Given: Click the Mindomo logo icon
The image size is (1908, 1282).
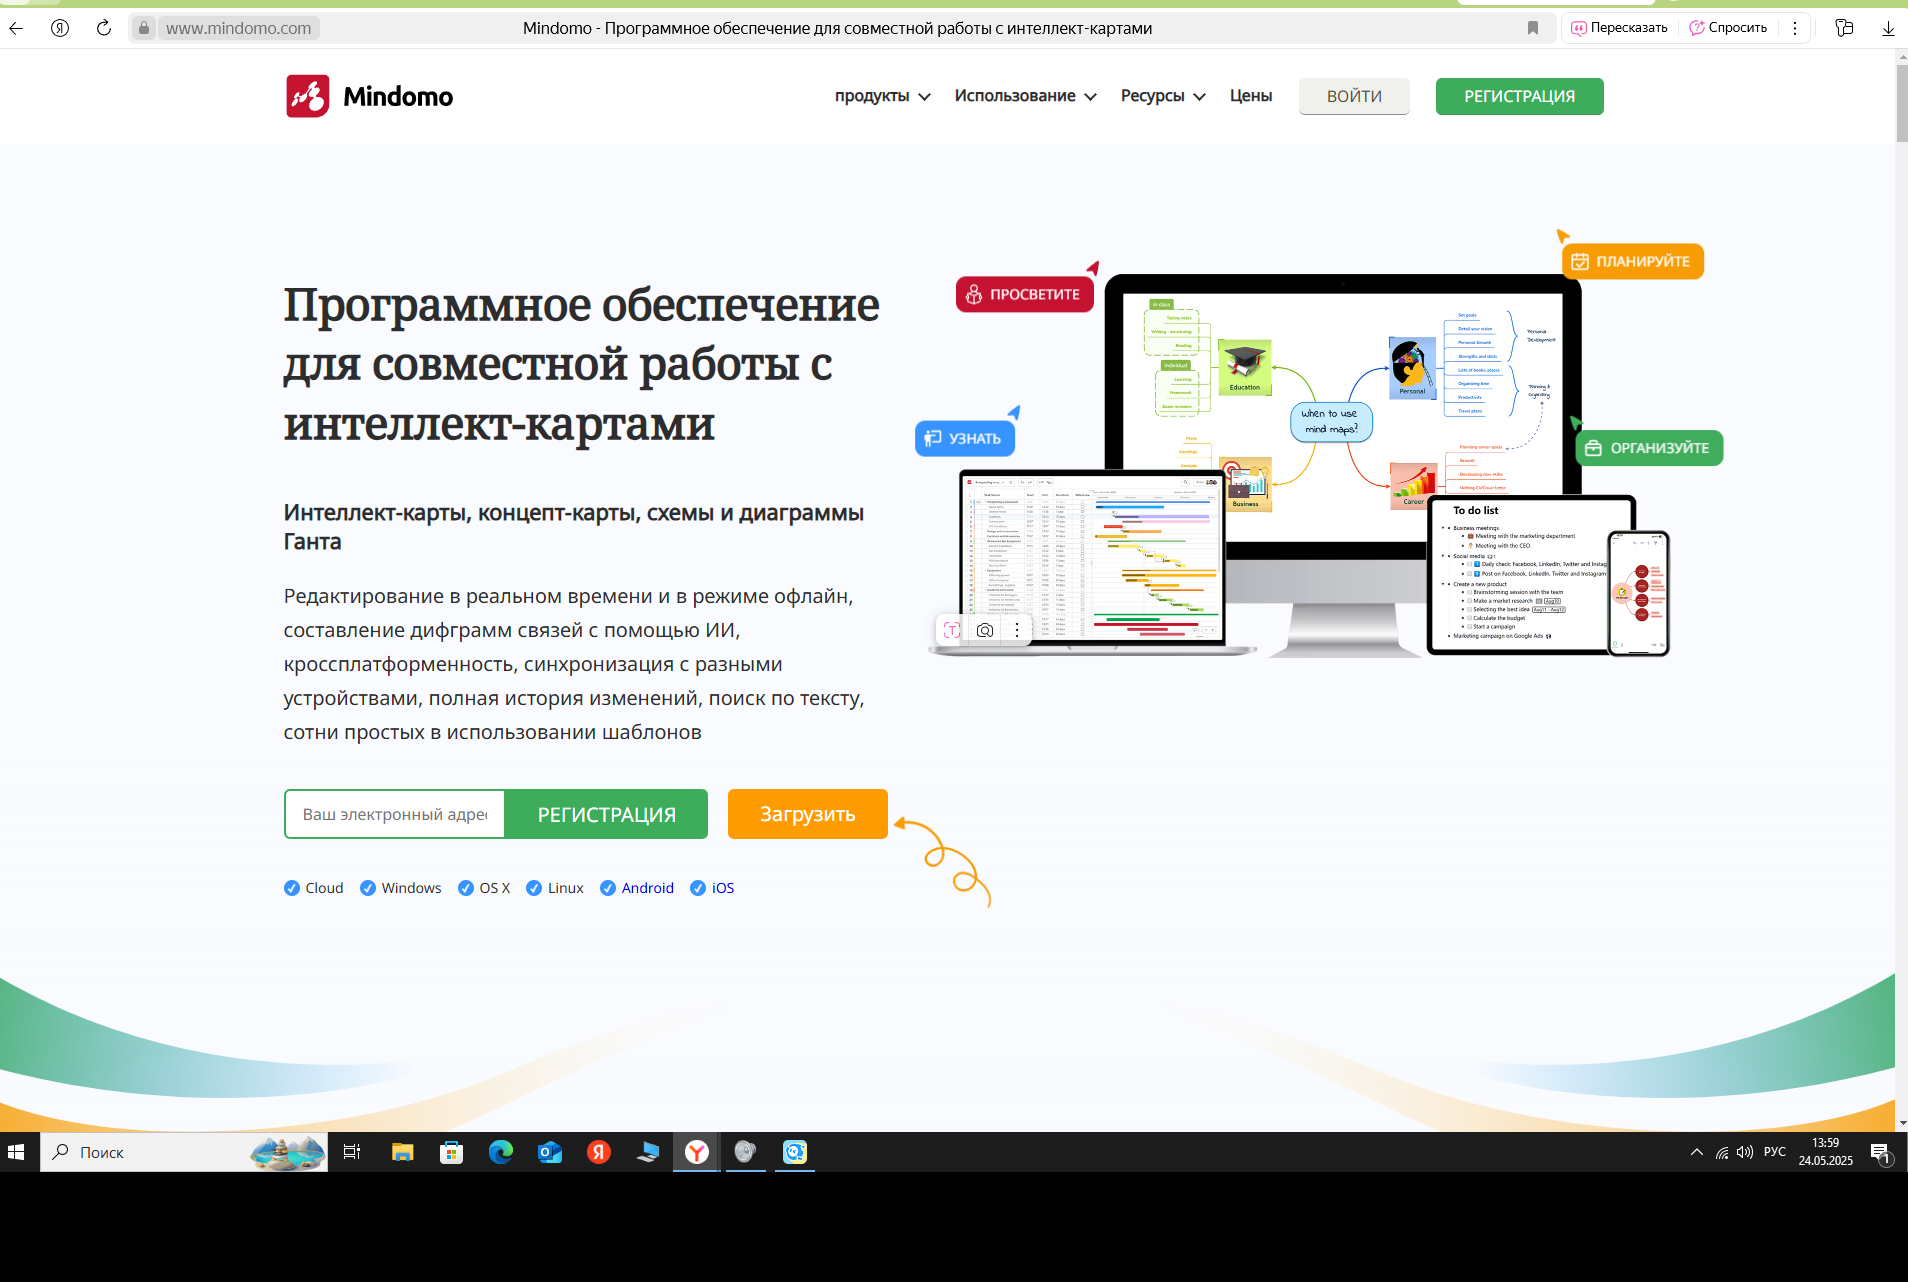Looking at the screenshot, I should pos(307,96).
